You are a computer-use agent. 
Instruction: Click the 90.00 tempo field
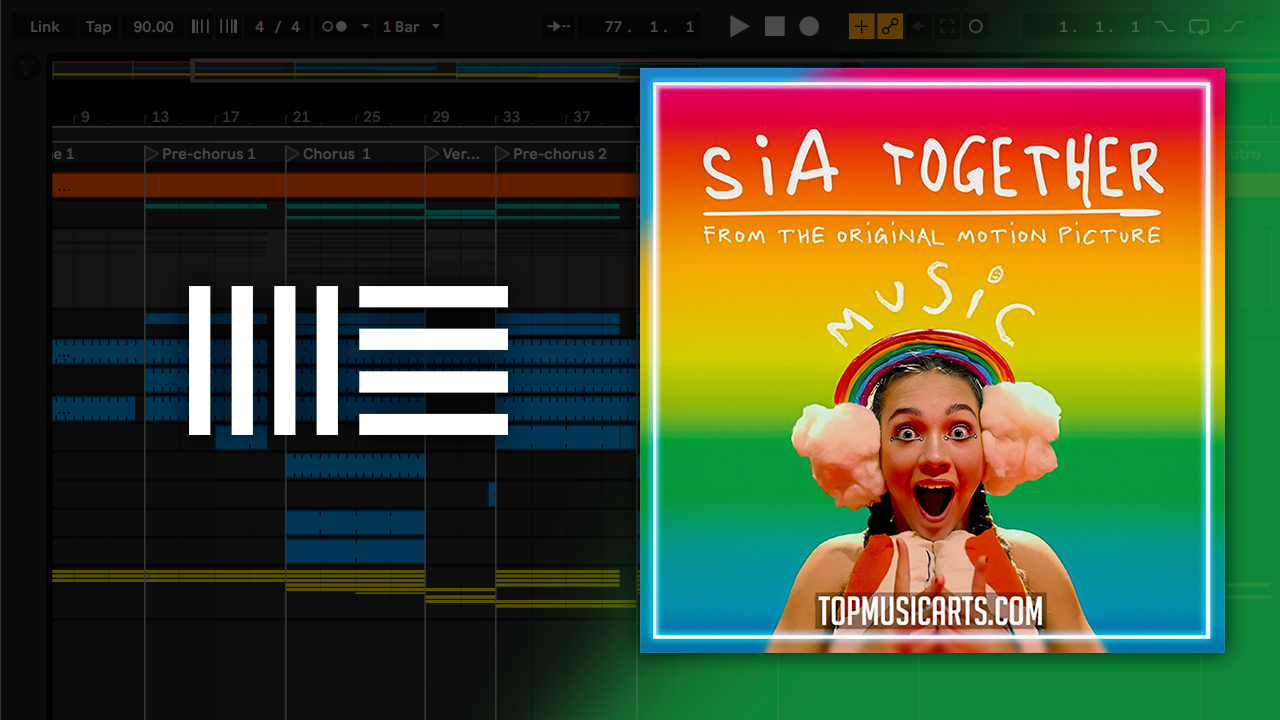pos(153,27)
